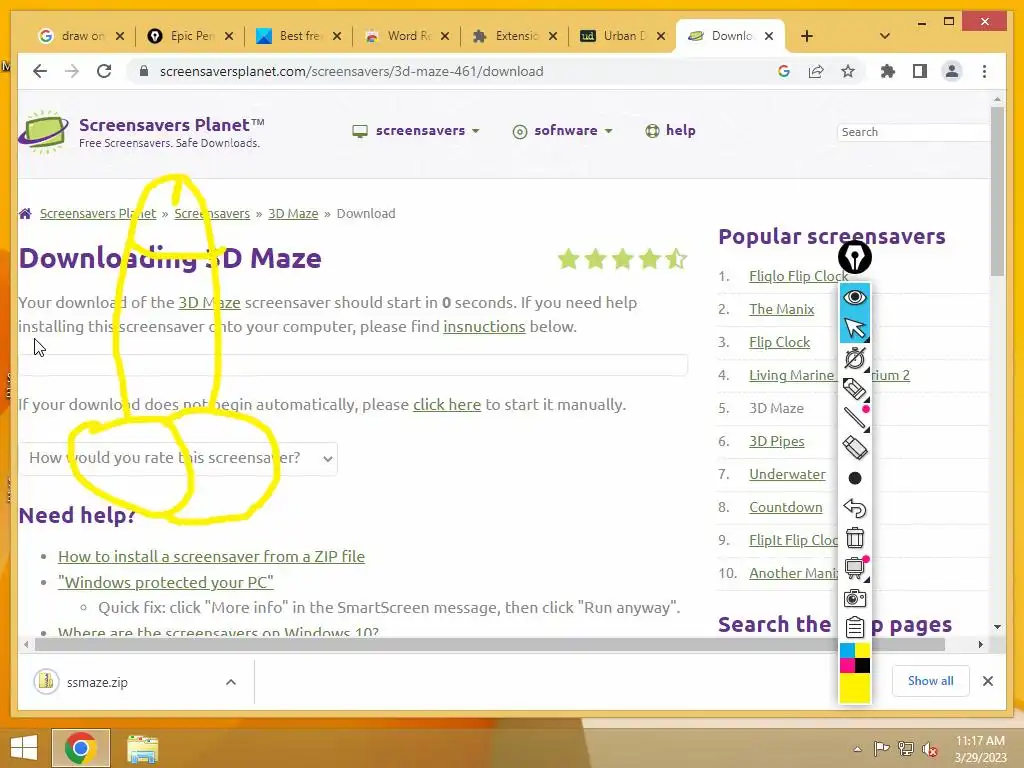The height and width of the screenshot is (768, 1024).
Task: Click the address bar URL
Action: [x=351, y=71]
